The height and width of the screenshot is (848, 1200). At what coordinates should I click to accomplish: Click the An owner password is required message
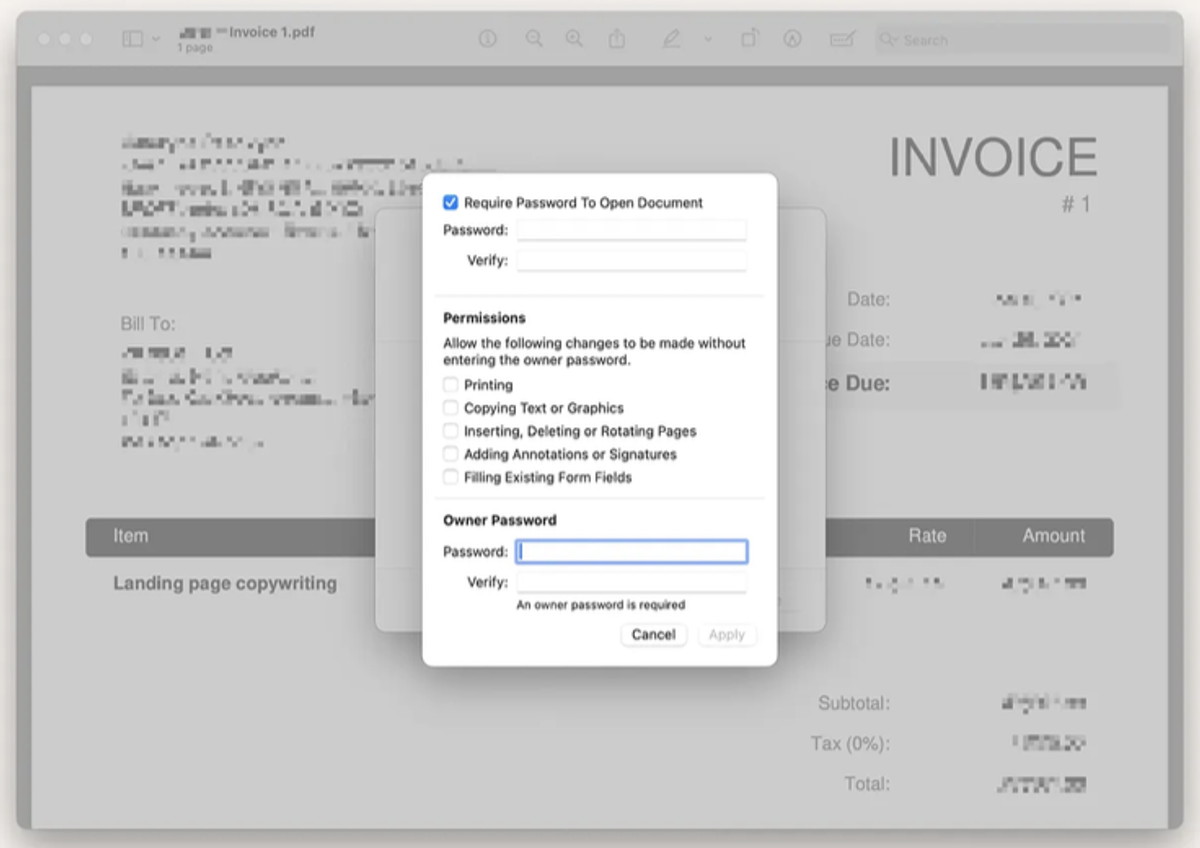coord(601,605)
